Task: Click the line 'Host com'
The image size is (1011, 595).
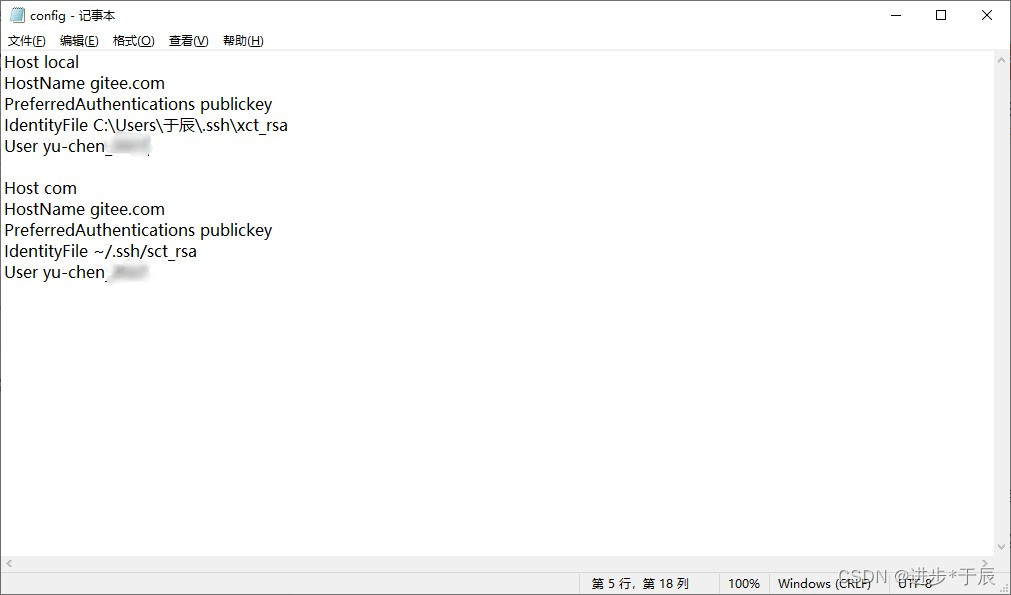Action: [41, 188]
